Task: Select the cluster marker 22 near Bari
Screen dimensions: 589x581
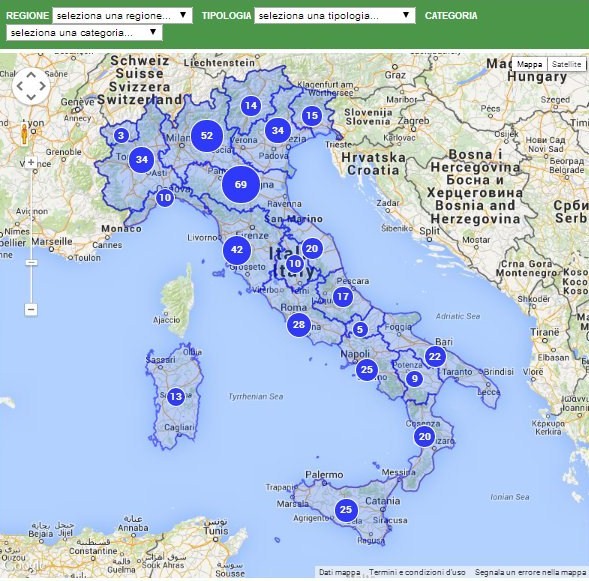Action: coord(435,356)
